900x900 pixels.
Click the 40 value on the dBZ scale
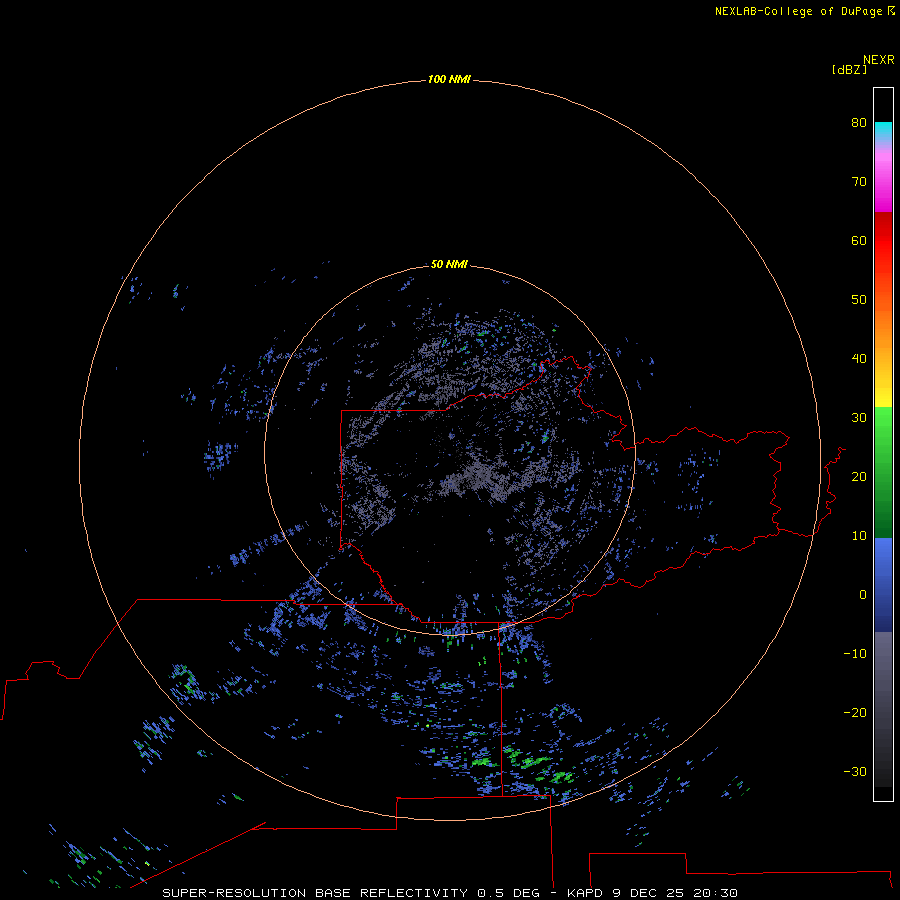coord(859,359)
